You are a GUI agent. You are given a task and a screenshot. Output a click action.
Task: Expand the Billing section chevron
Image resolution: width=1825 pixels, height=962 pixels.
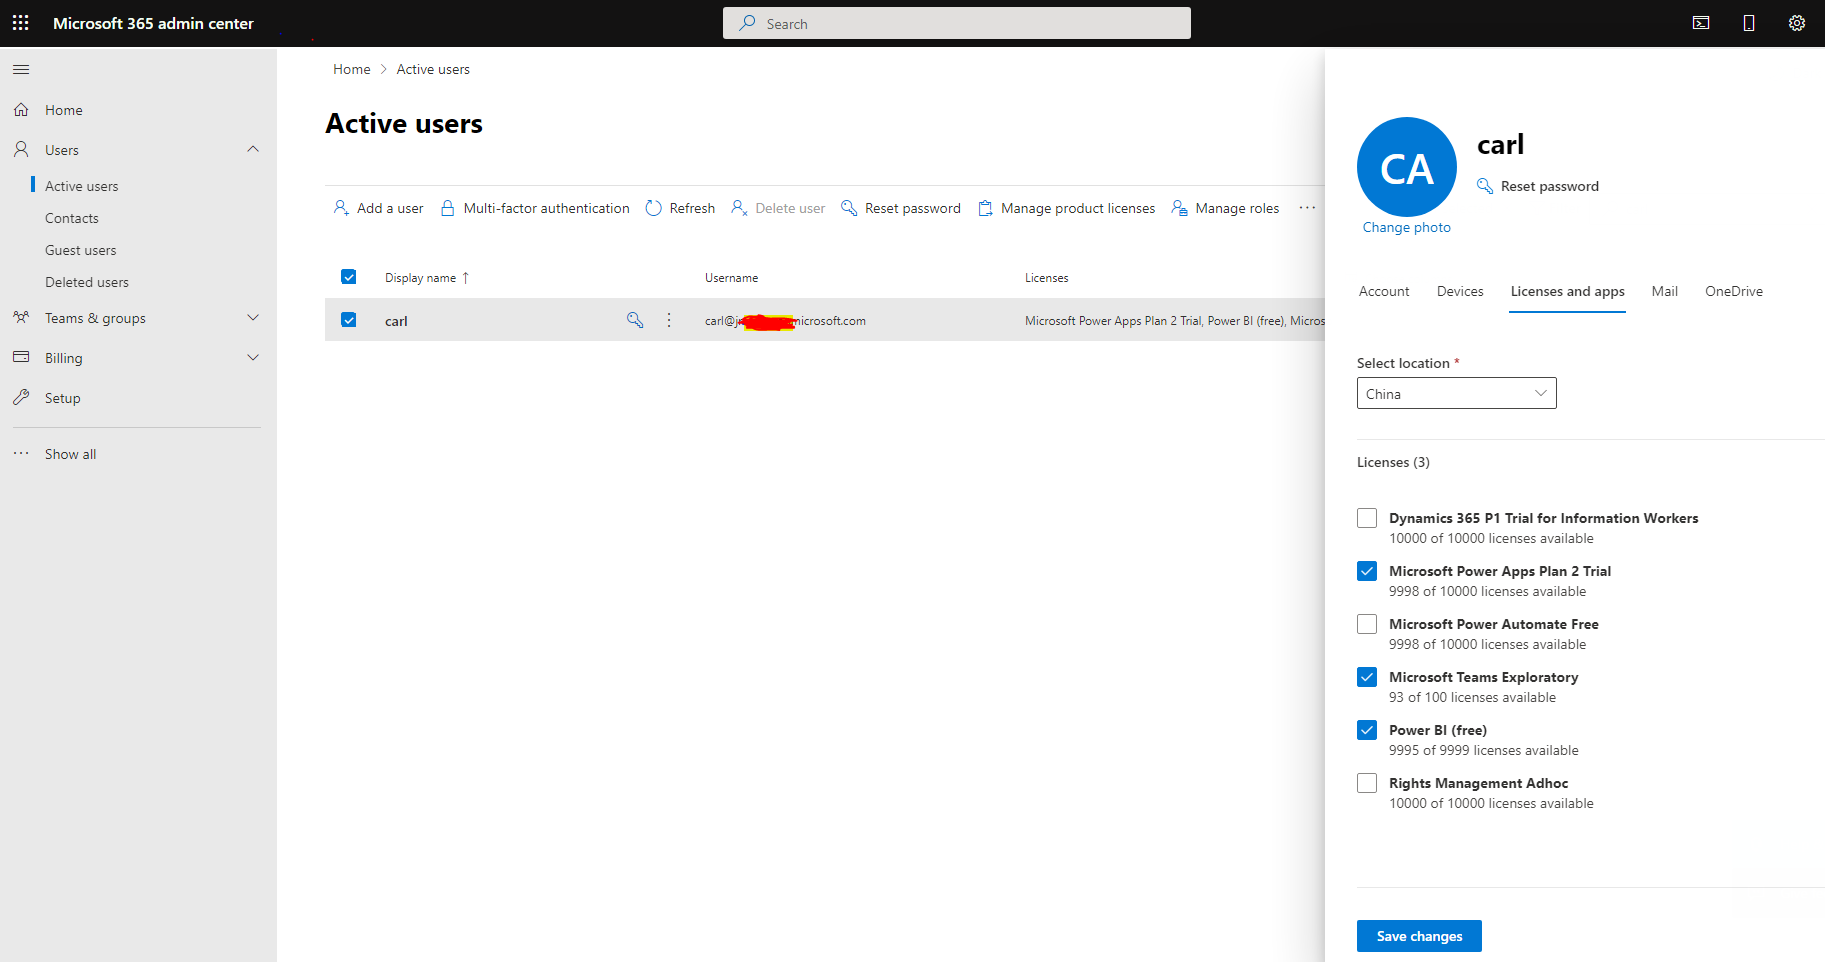point(253,358)
